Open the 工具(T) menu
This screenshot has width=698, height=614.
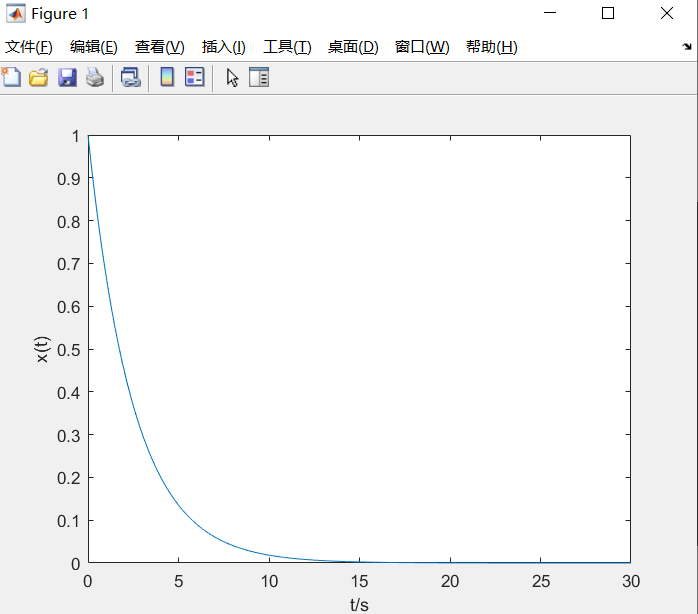point(287,47)
